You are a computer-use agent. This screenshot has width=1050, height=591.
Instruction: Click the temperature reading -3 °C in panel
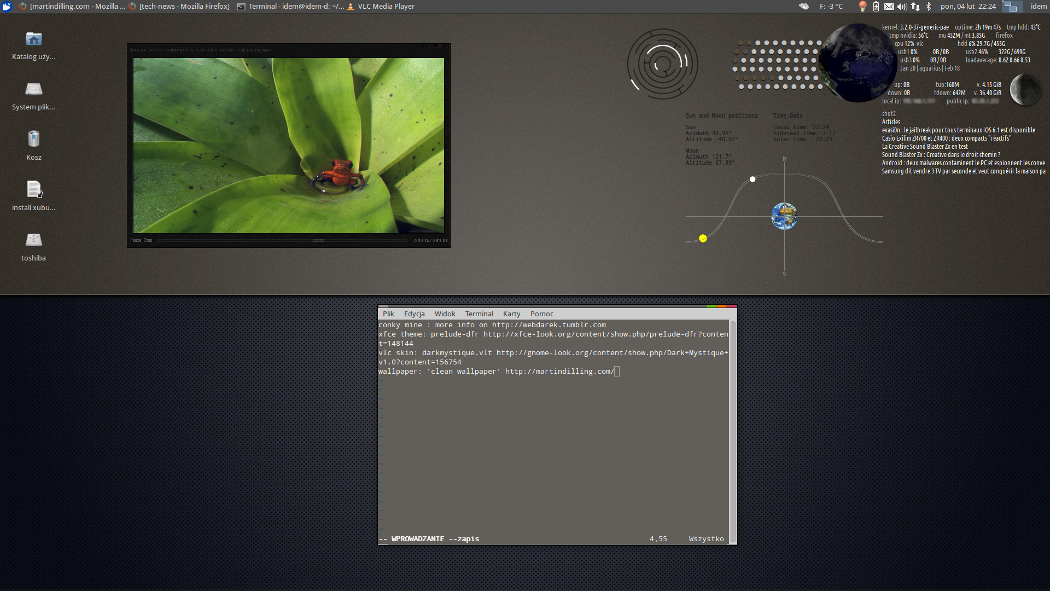(x=831, y=6)
